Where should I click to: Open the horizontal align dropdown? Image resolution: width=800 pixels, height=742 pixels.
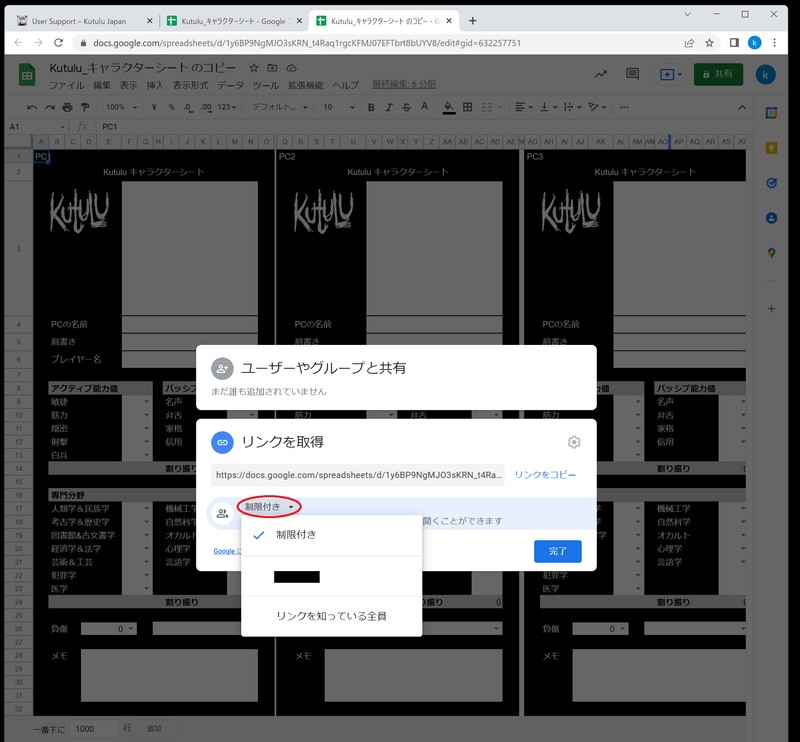tap(523, 107)
